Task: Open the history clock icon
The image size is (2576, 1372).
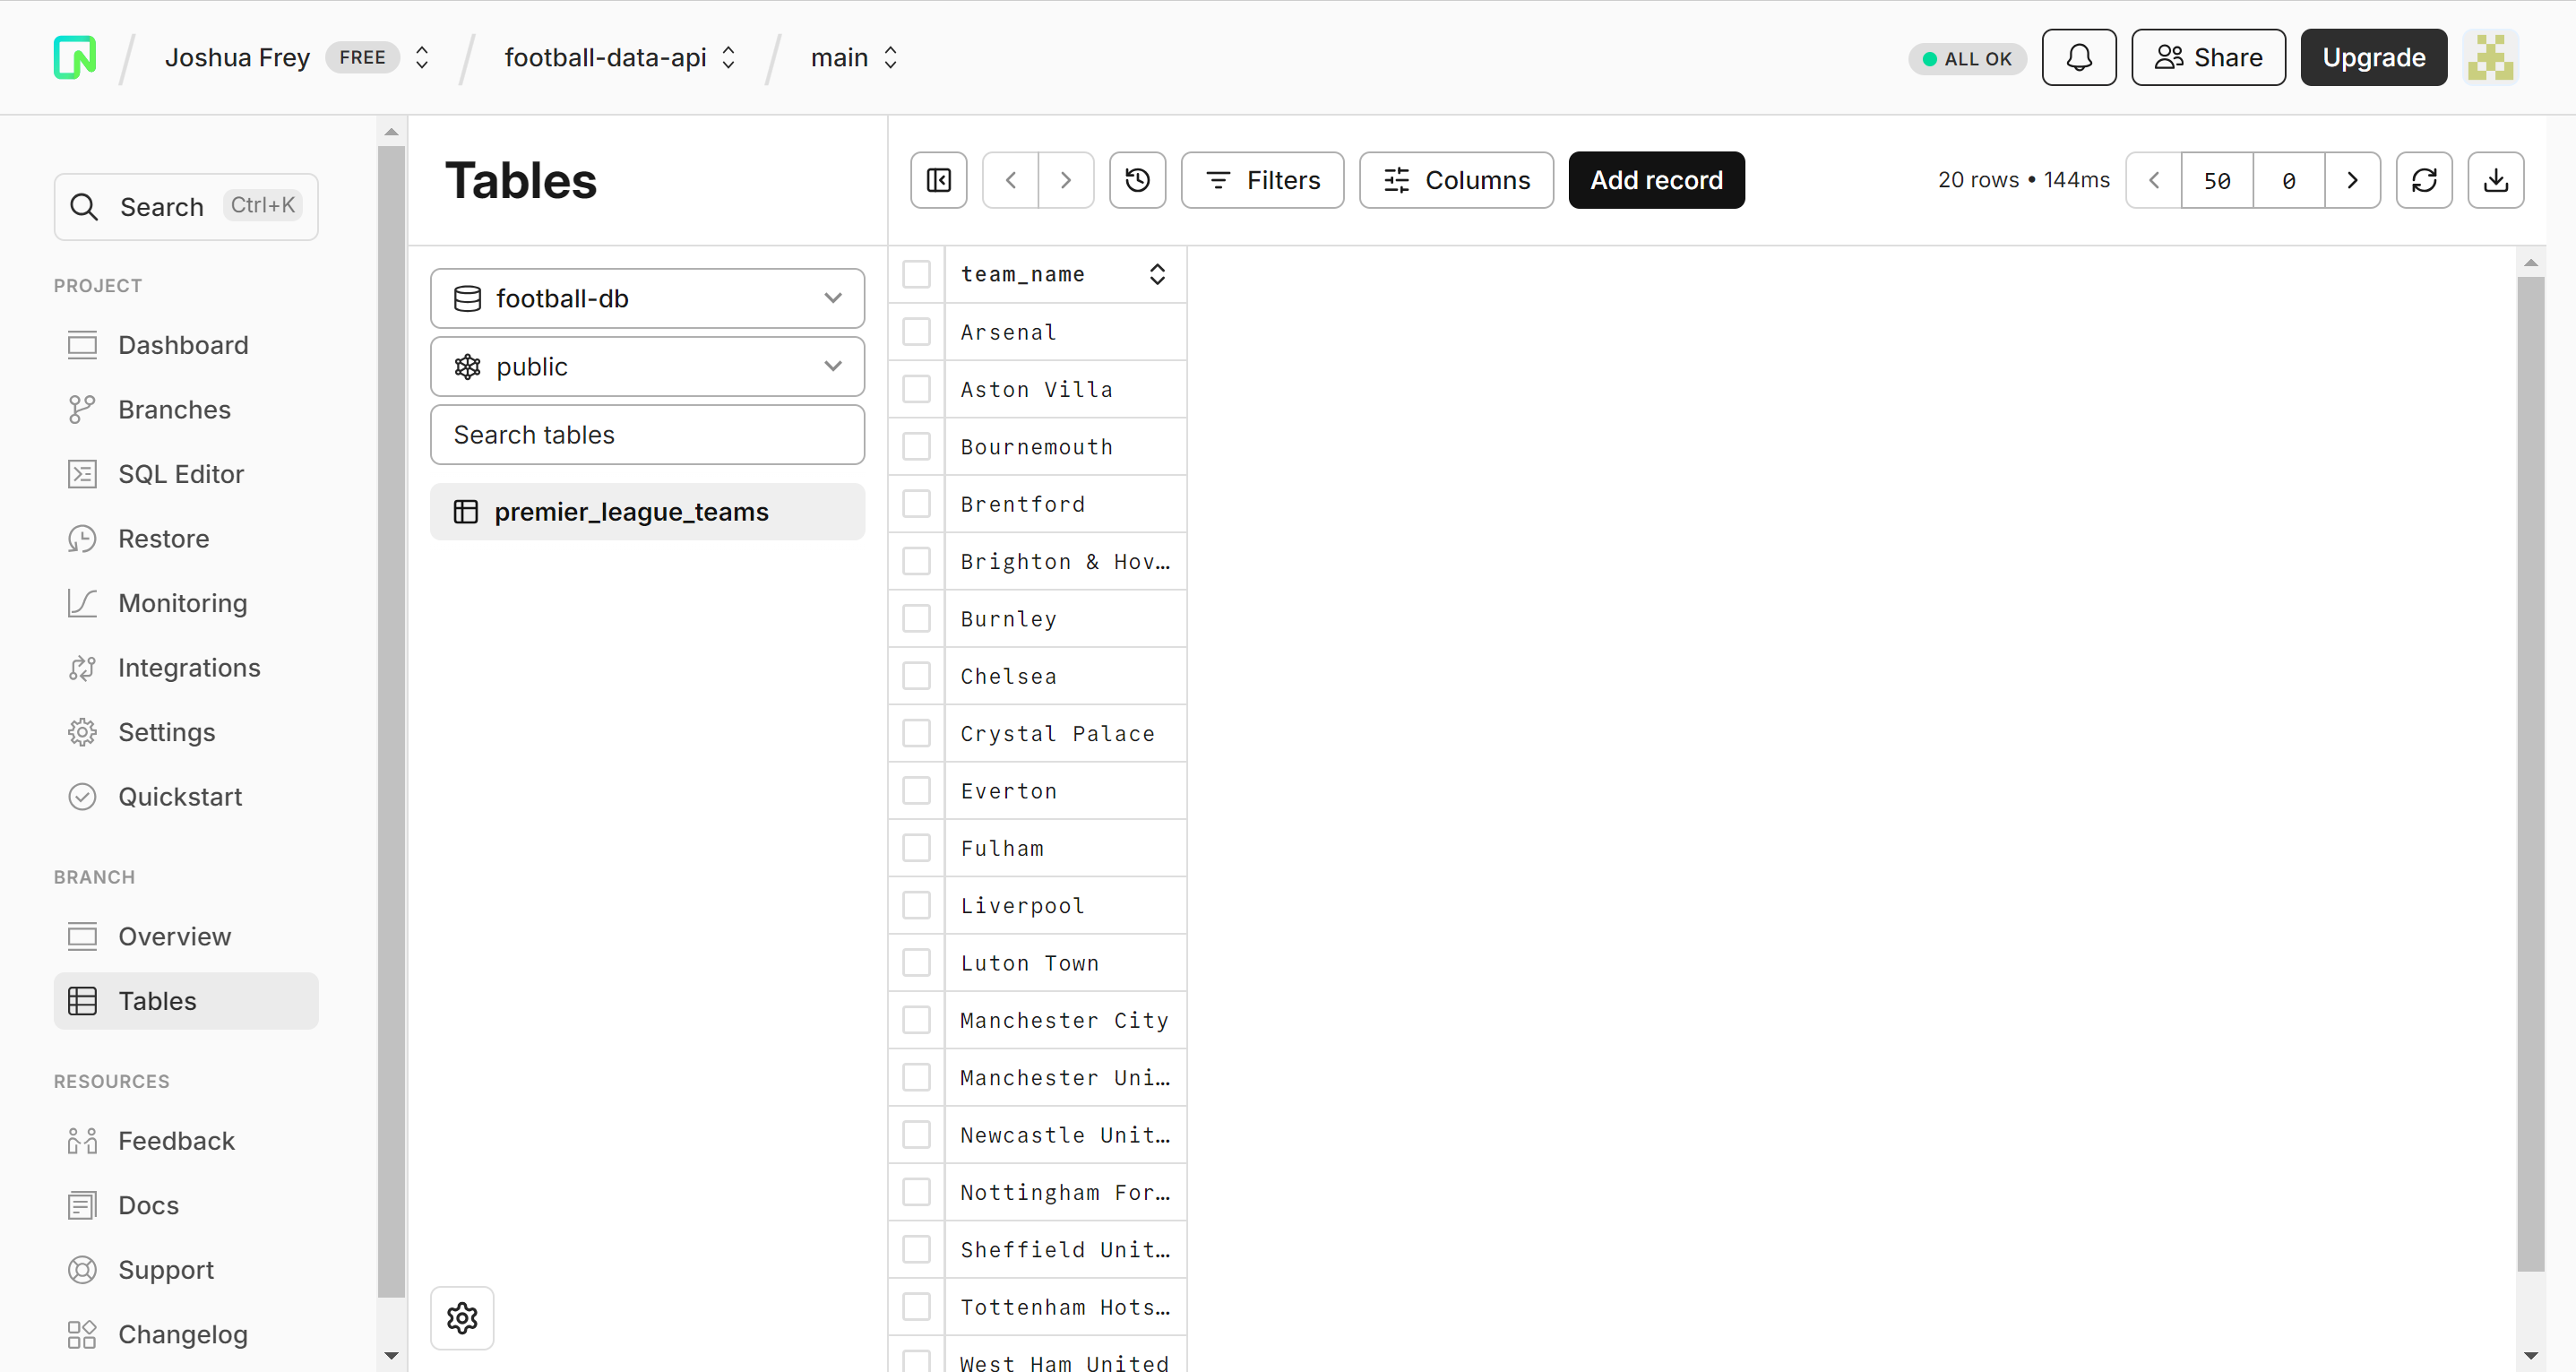Action: [1137, 180]
